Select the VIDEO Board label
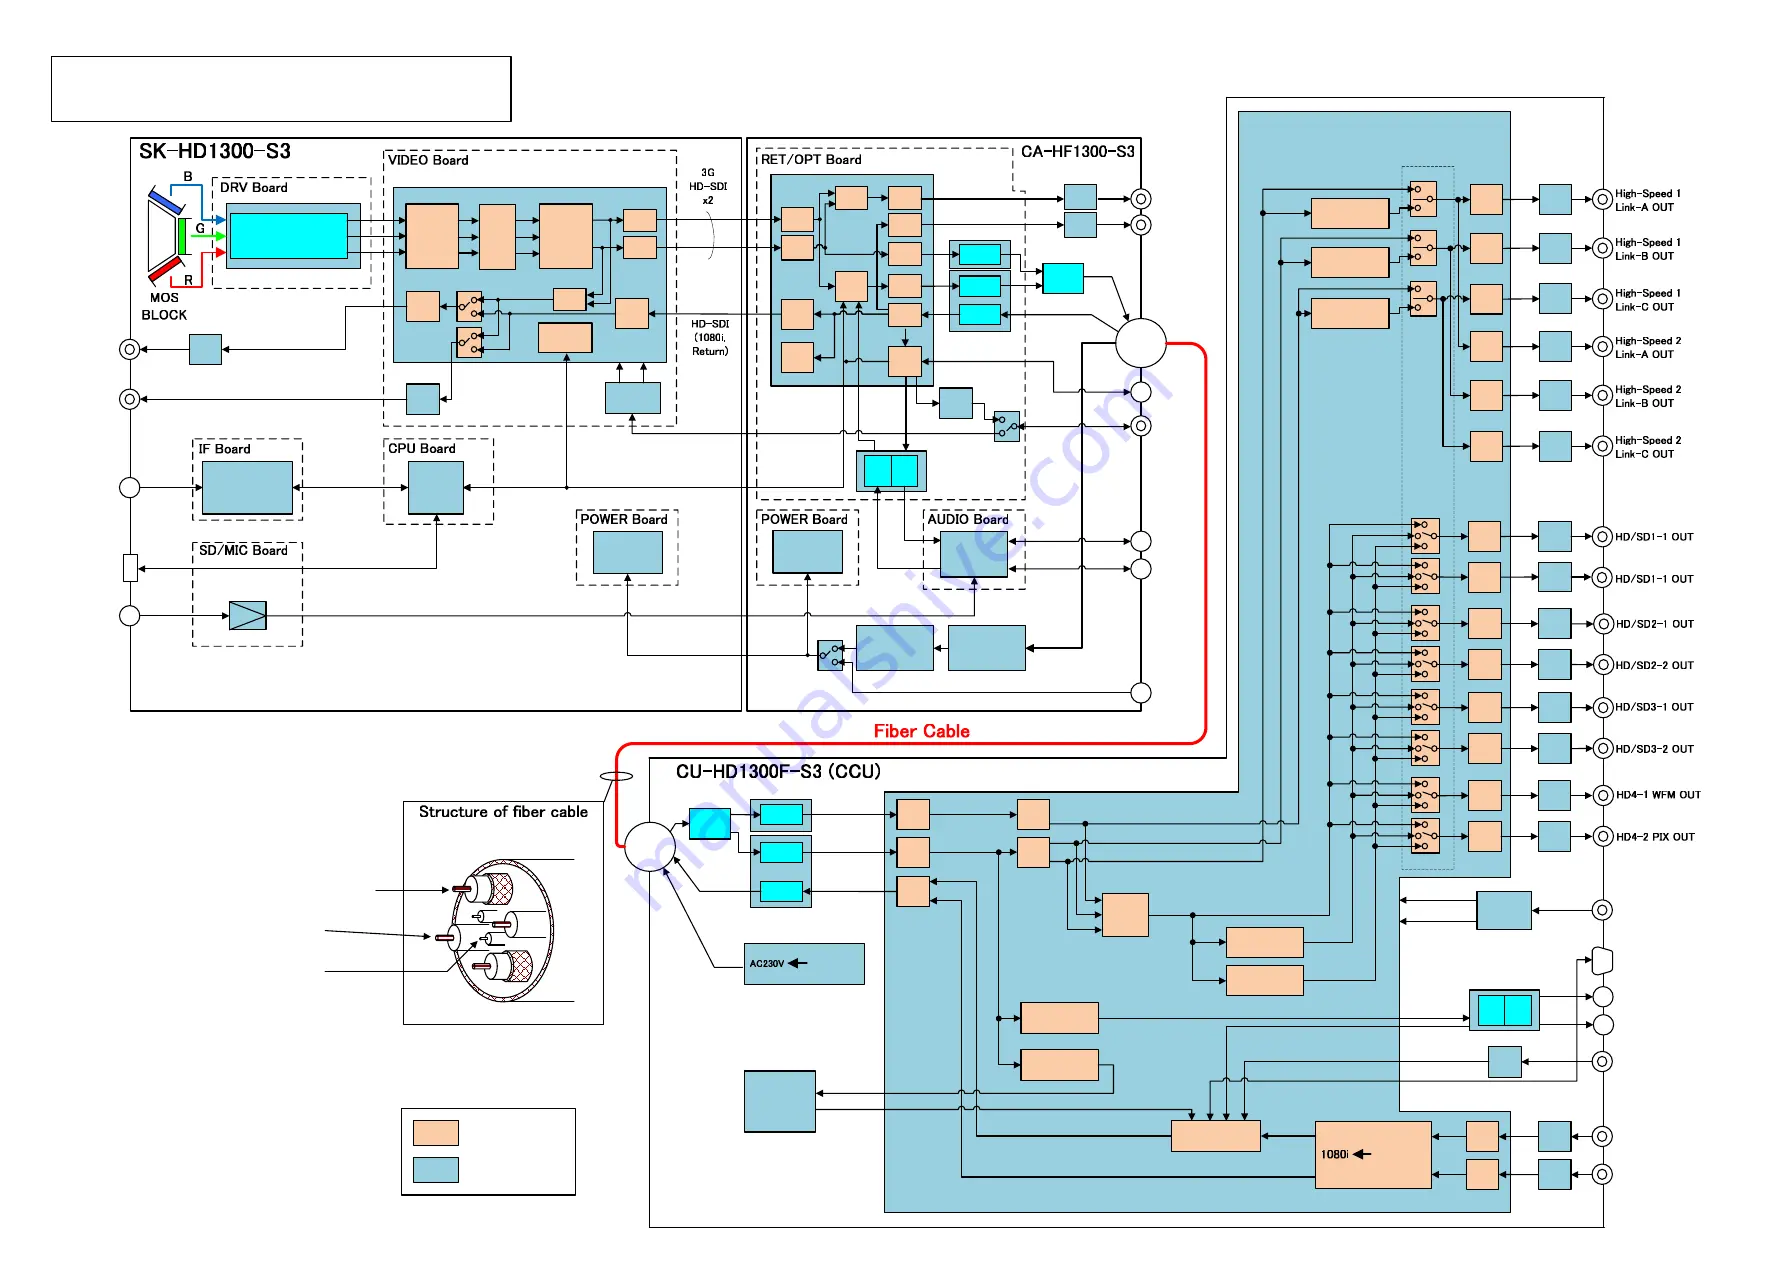 (x=428, y=160)
